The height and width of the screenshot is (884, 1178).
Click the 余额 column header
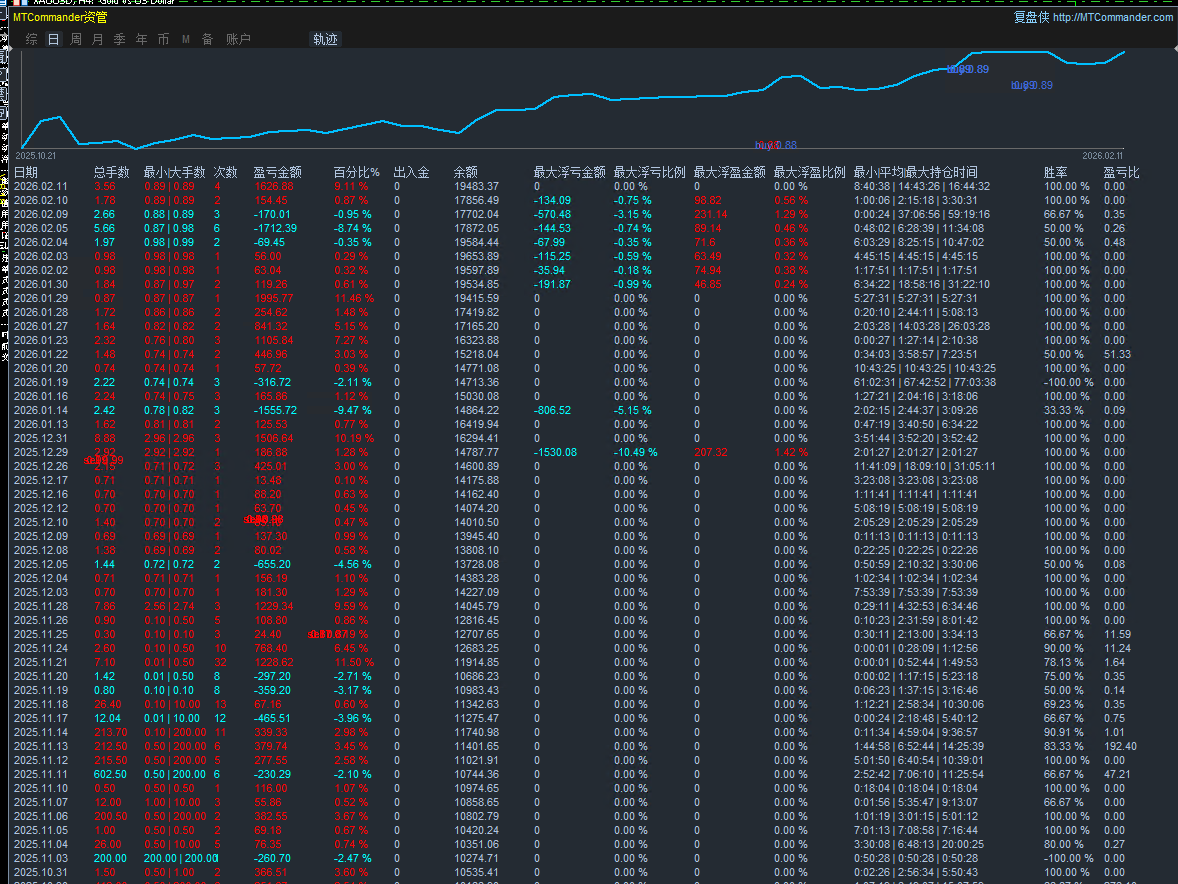tap(465, 172)
